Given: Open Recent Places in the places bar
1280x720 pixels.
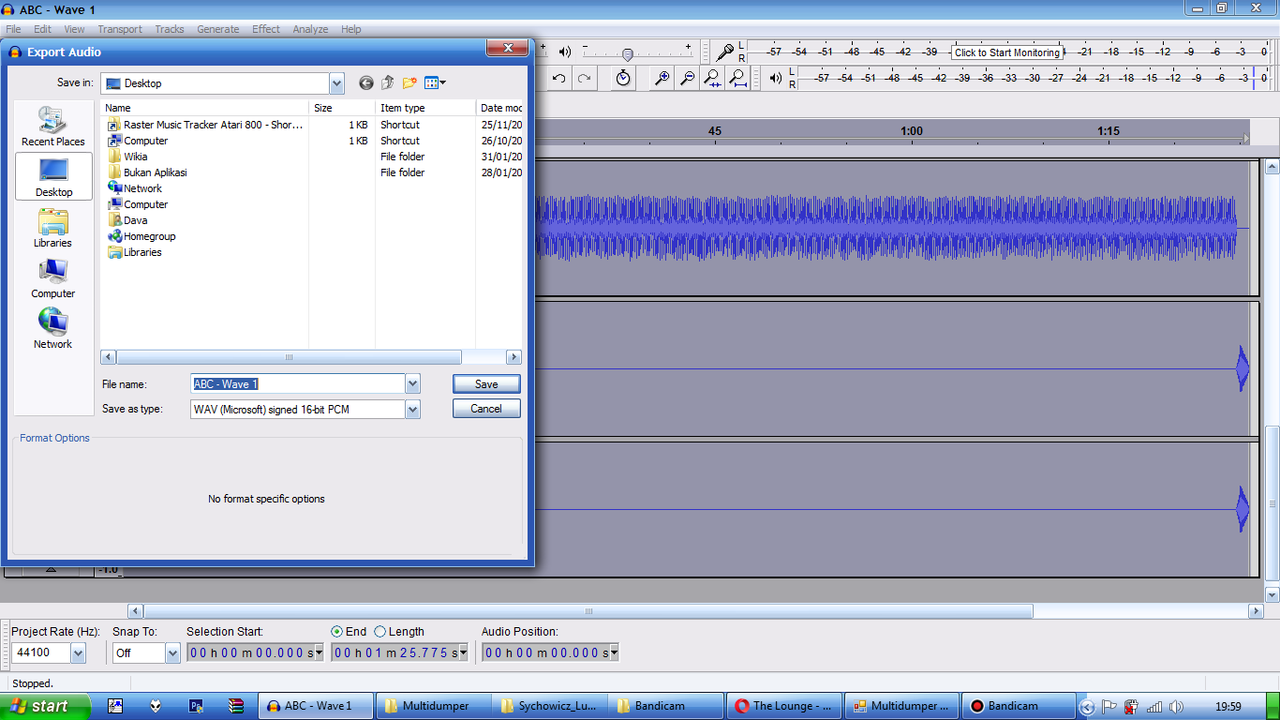Looking at the screenshot, I should [53, 127].
